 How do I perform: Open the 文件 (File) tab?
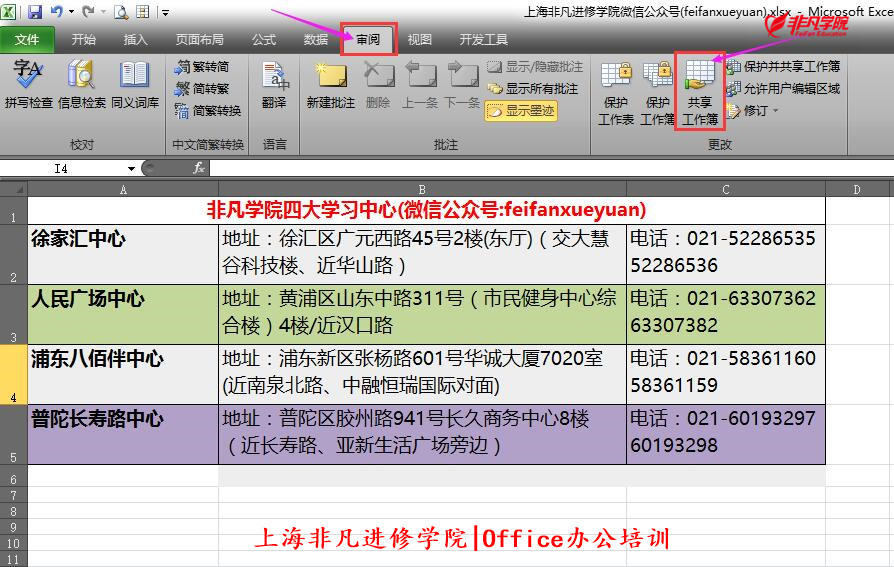point(27,40)
